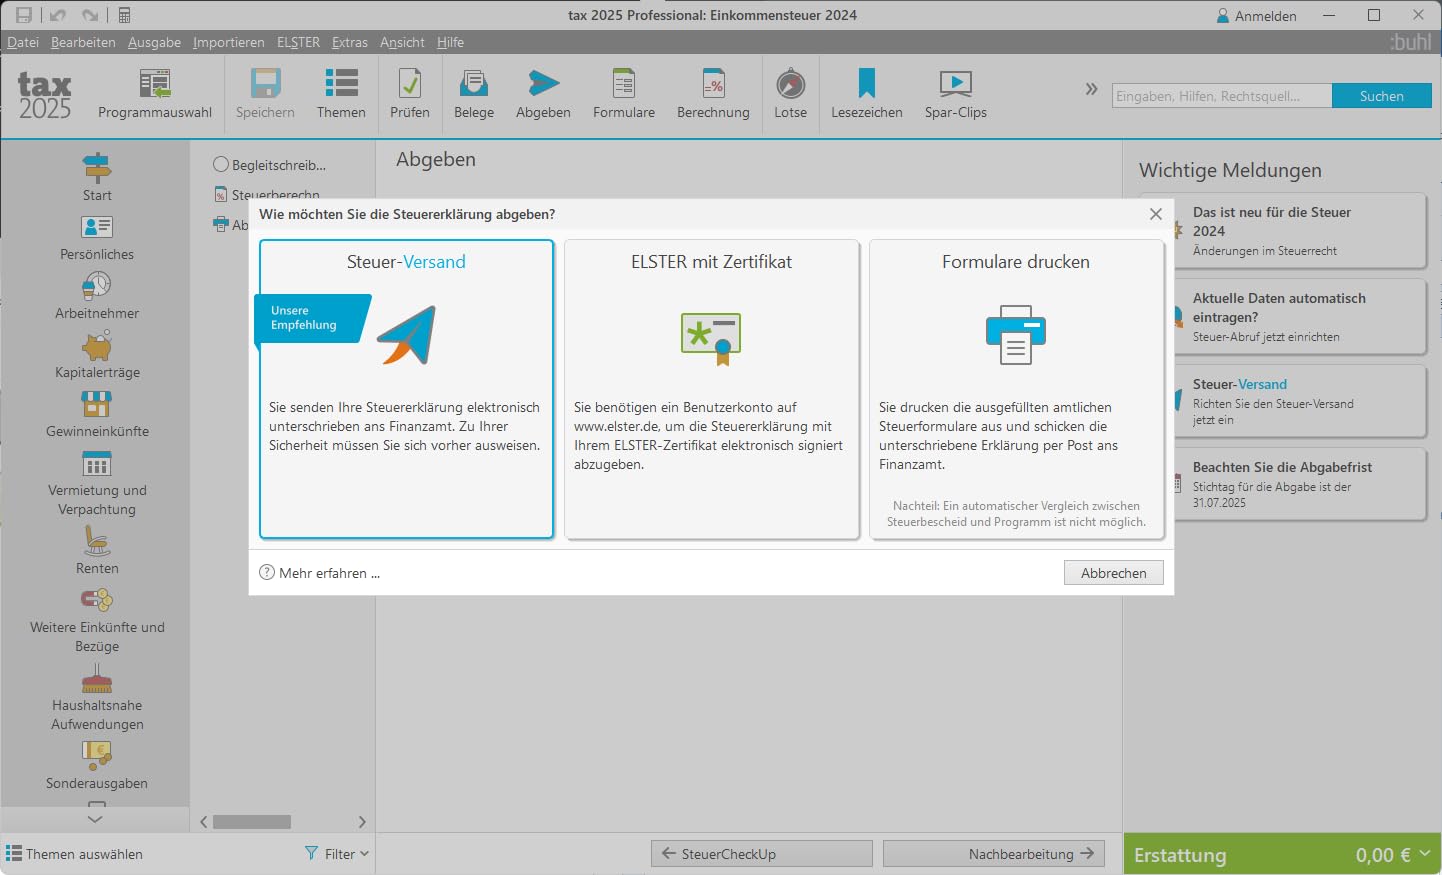Screen dimensions: 1442x875
Task: Open the Filter dropdown
Action: [x=337, y=854]
